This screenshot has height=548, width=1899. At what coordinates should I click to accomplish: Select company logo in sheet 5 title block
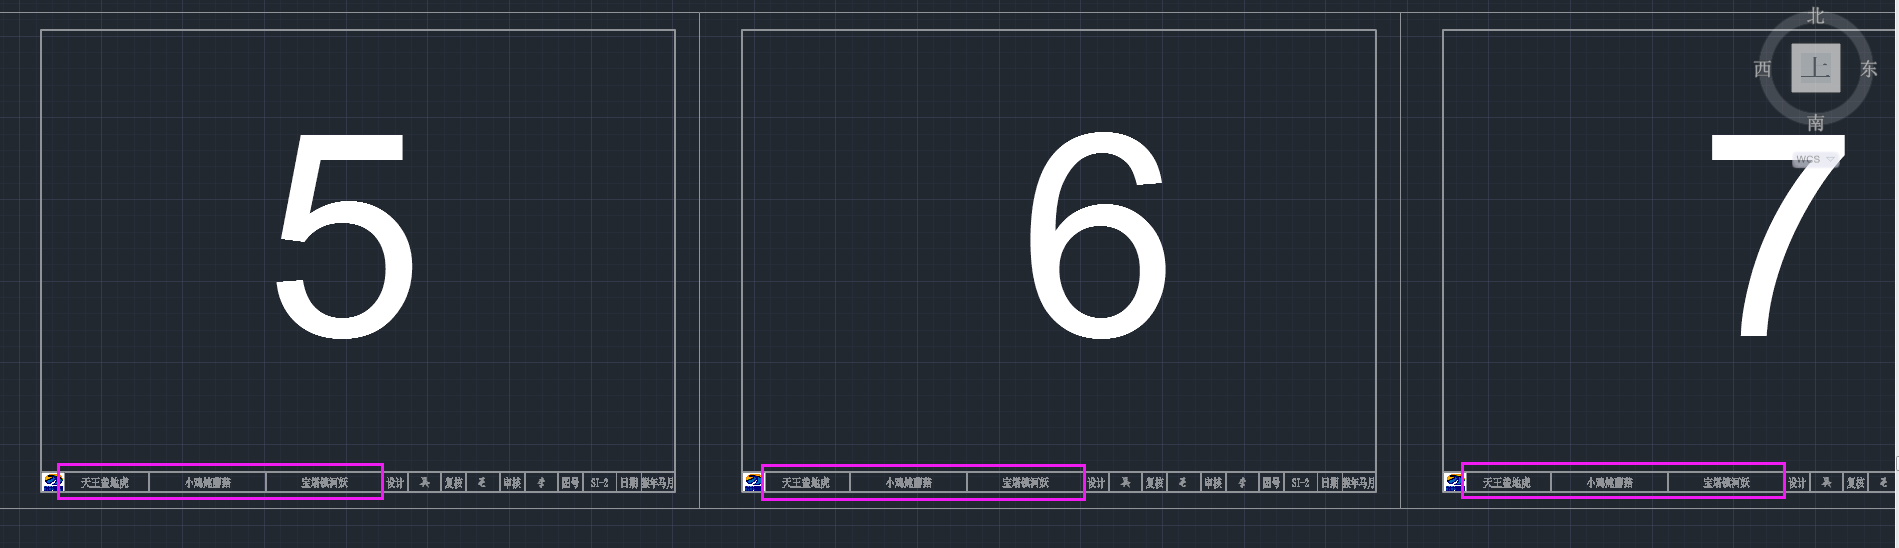[x=52, y=482]
